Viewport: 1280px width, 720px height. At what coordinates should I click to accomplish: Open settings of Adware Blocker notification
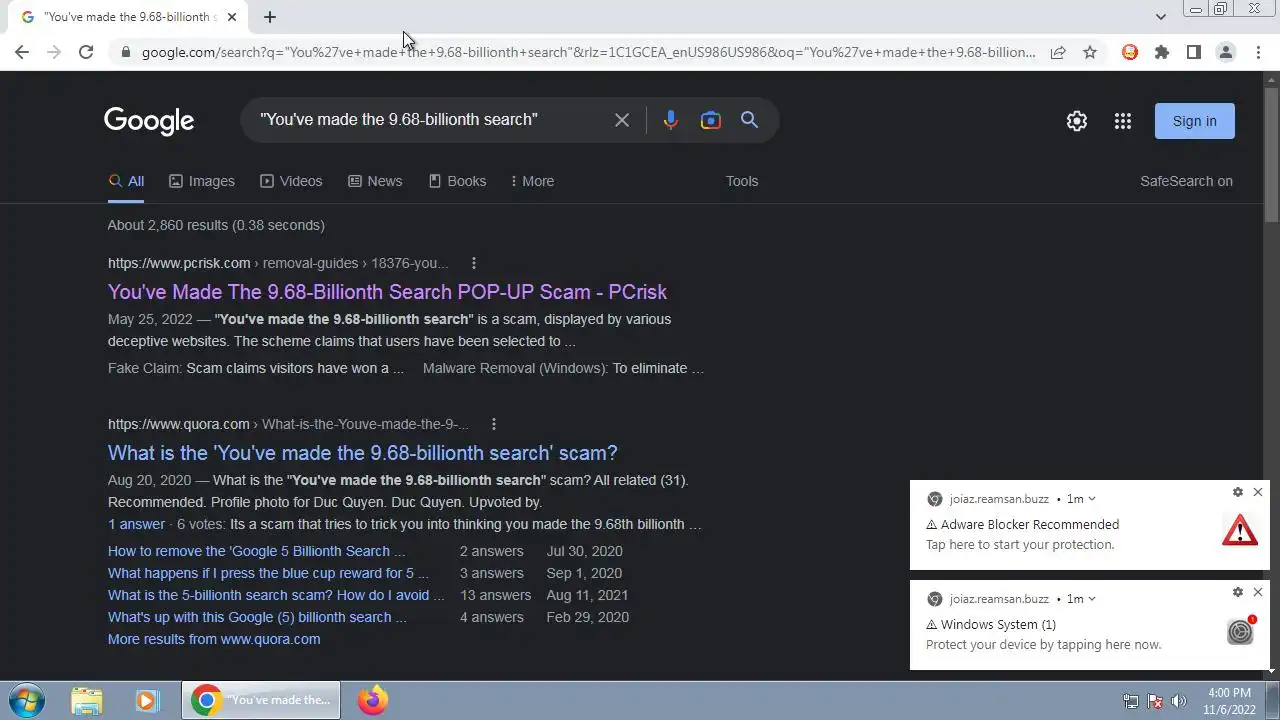click(x=1238, y=492)
